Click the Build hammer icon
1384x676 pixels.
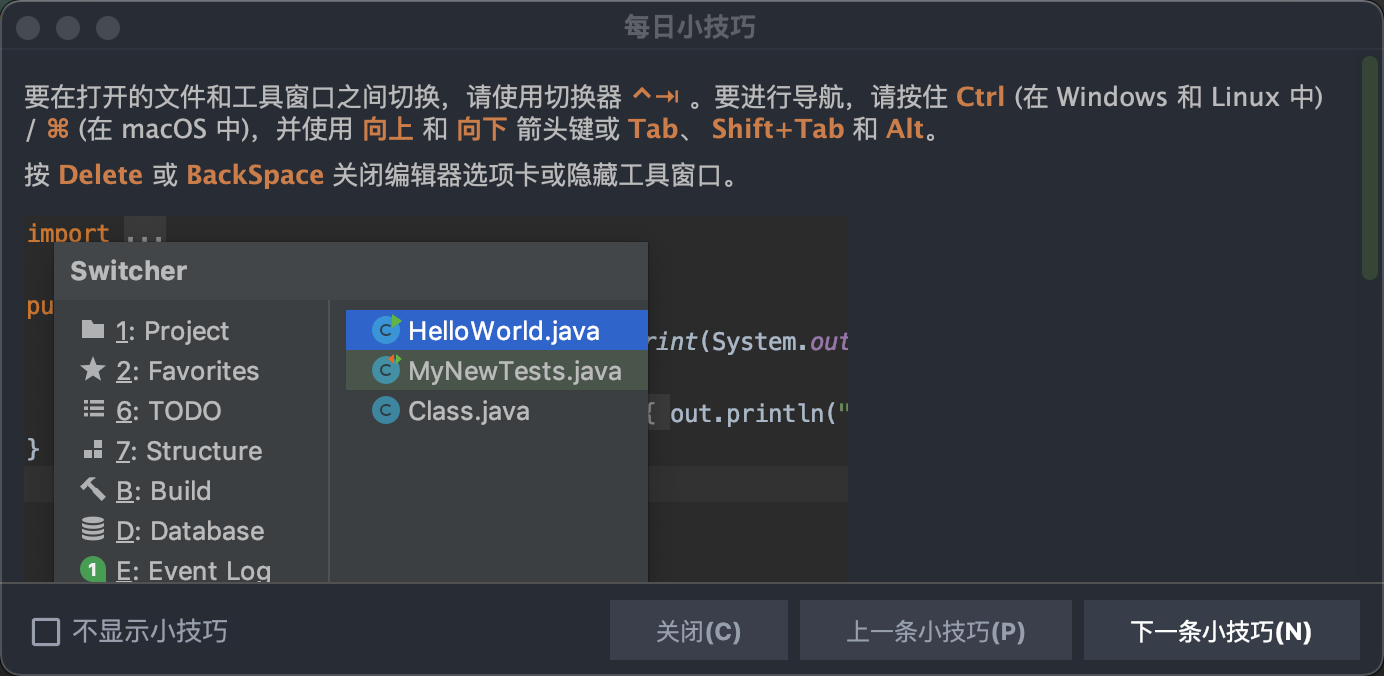point(93,489)
